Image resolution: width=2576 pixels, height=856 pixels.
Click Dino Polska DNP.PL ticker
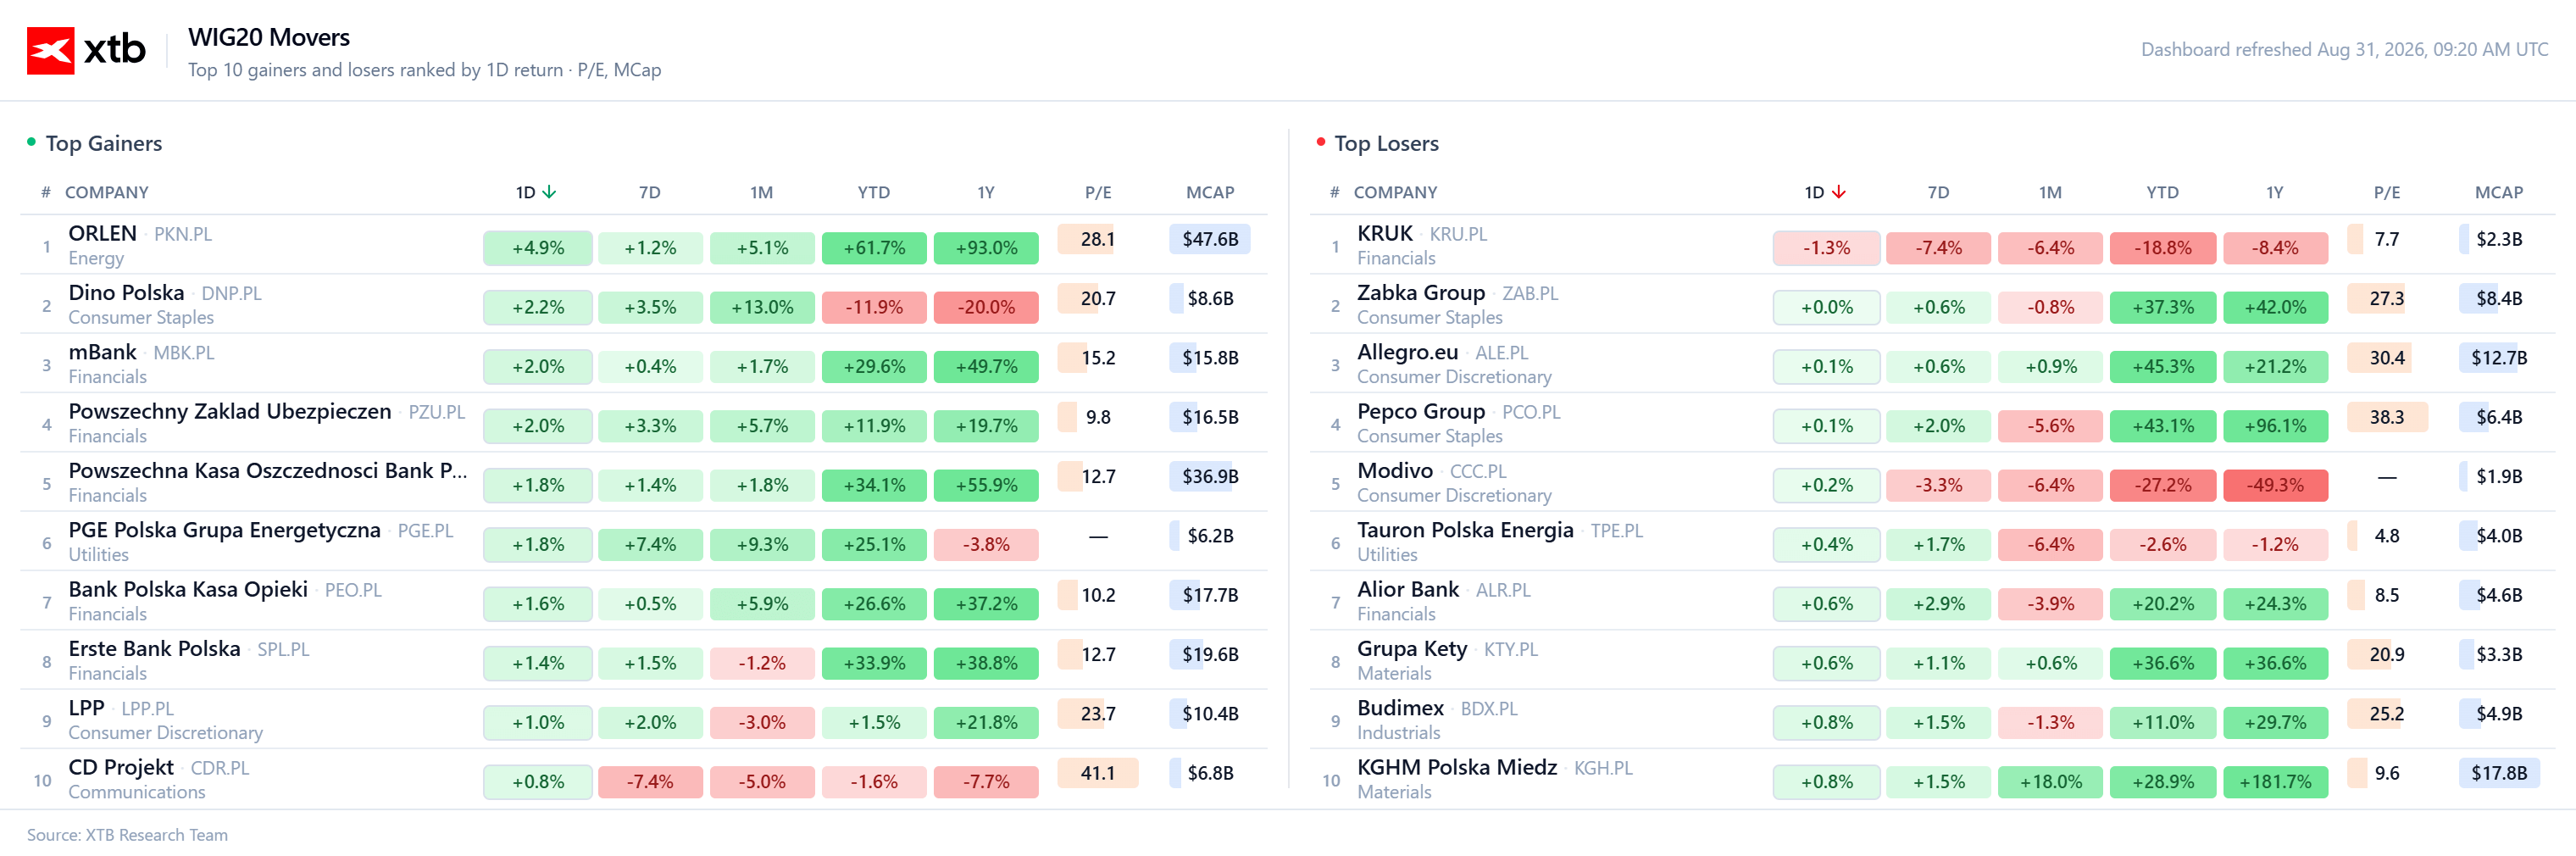pyautogui.click(x=231, y=293)
